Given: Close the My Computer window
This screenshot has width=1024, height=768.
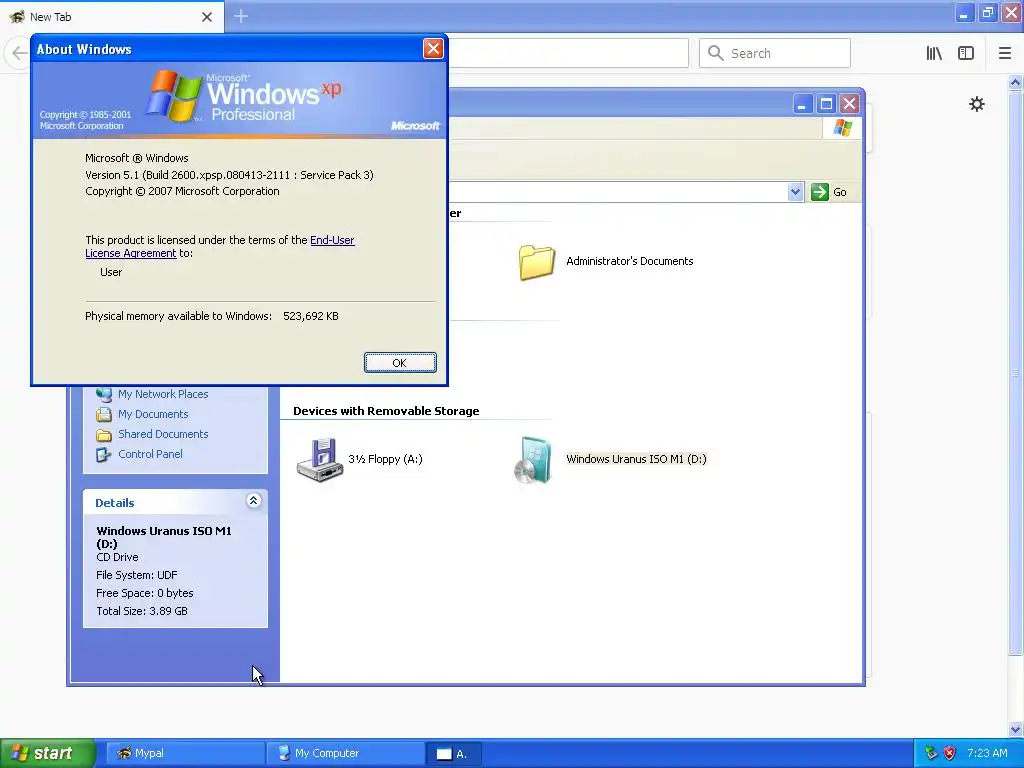Looking at the screenshot, I should tap(849, 104).
